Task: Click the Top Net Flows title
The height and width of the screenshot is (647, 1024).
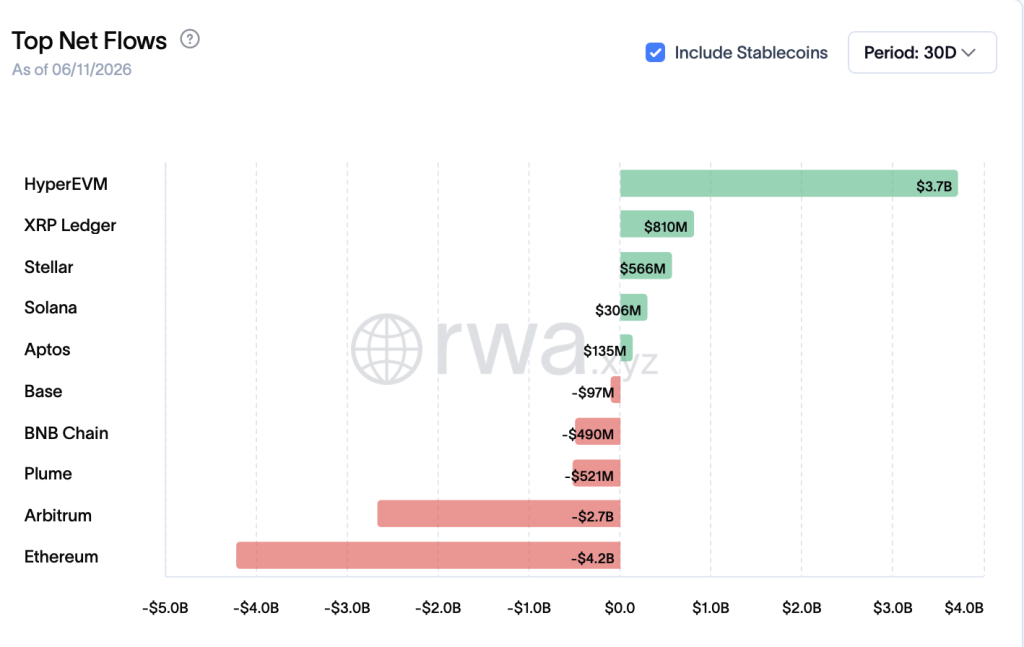Action: tap(89, 40)
